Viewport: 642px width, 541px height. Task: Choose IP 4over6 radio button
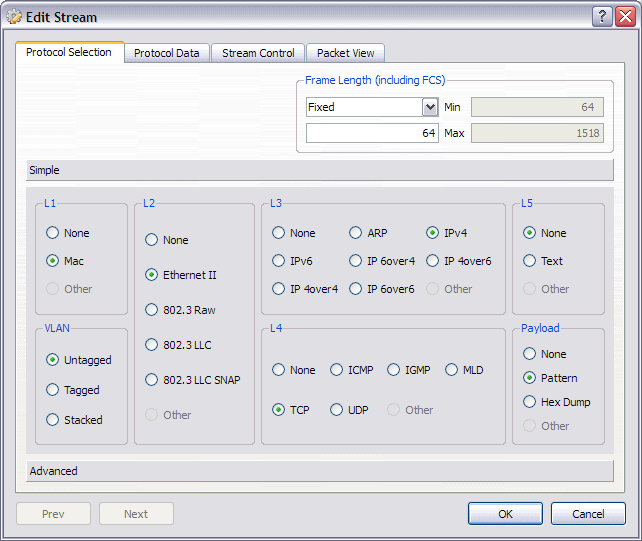tap(432, 260)
